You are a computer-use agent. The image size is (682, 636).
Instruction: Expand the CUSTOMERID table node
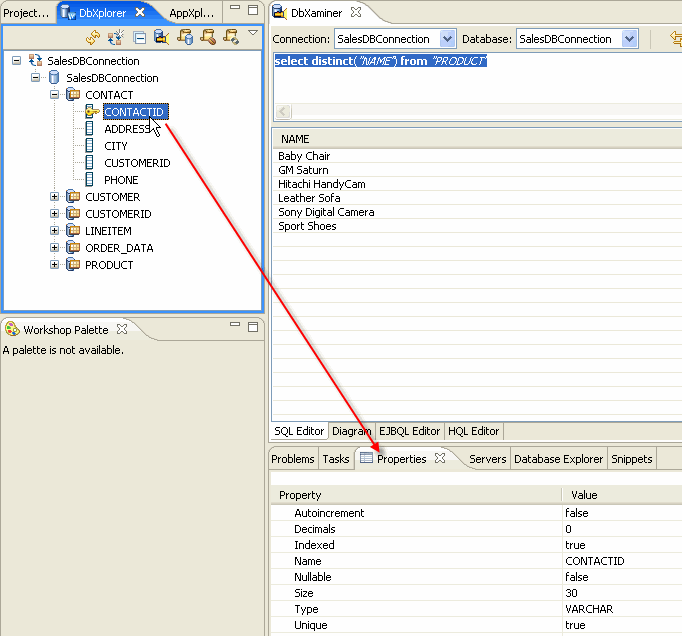[x=54, y=214]
